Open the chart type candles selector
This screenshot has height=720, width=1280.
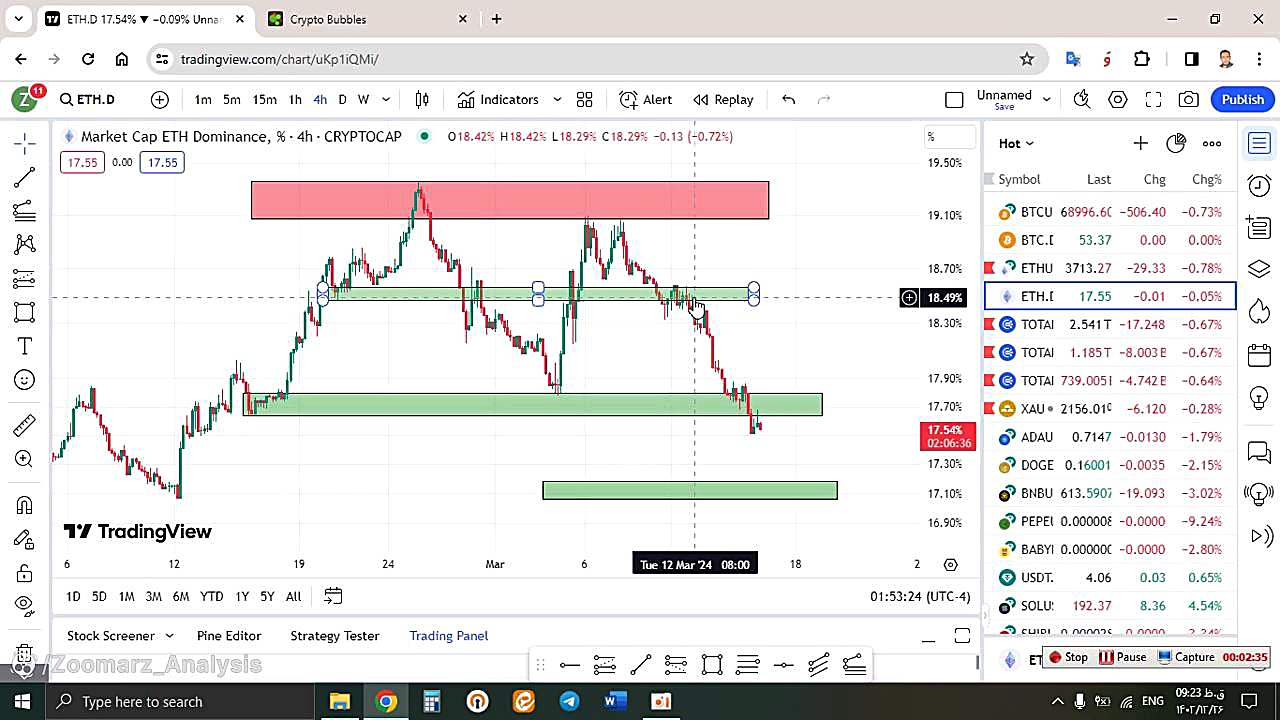(x=422, y=99)
